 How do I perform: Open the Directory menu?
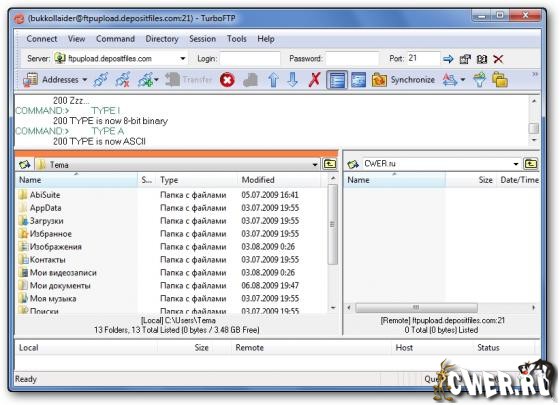[162, 39]
